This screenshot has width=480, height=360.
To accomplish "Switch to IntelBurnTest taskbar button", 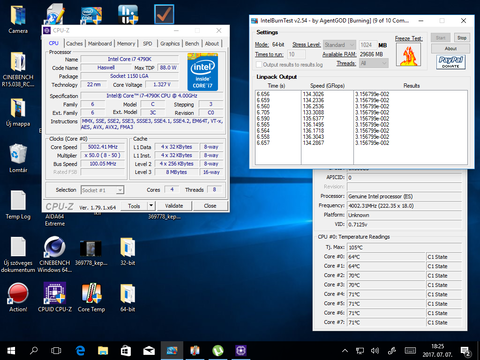I will [x=172, y=351].
